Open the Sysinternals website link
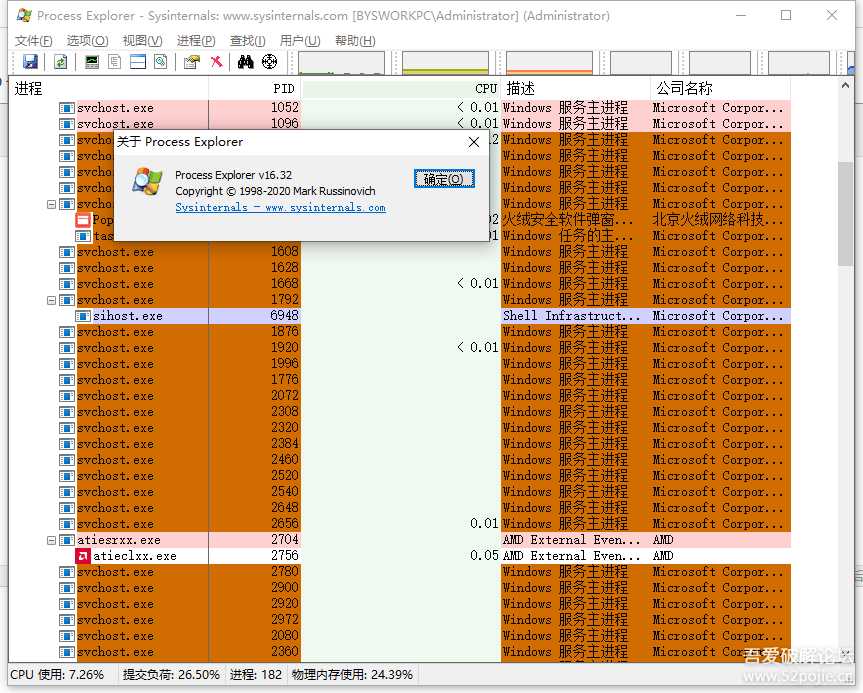 point(280,208)
